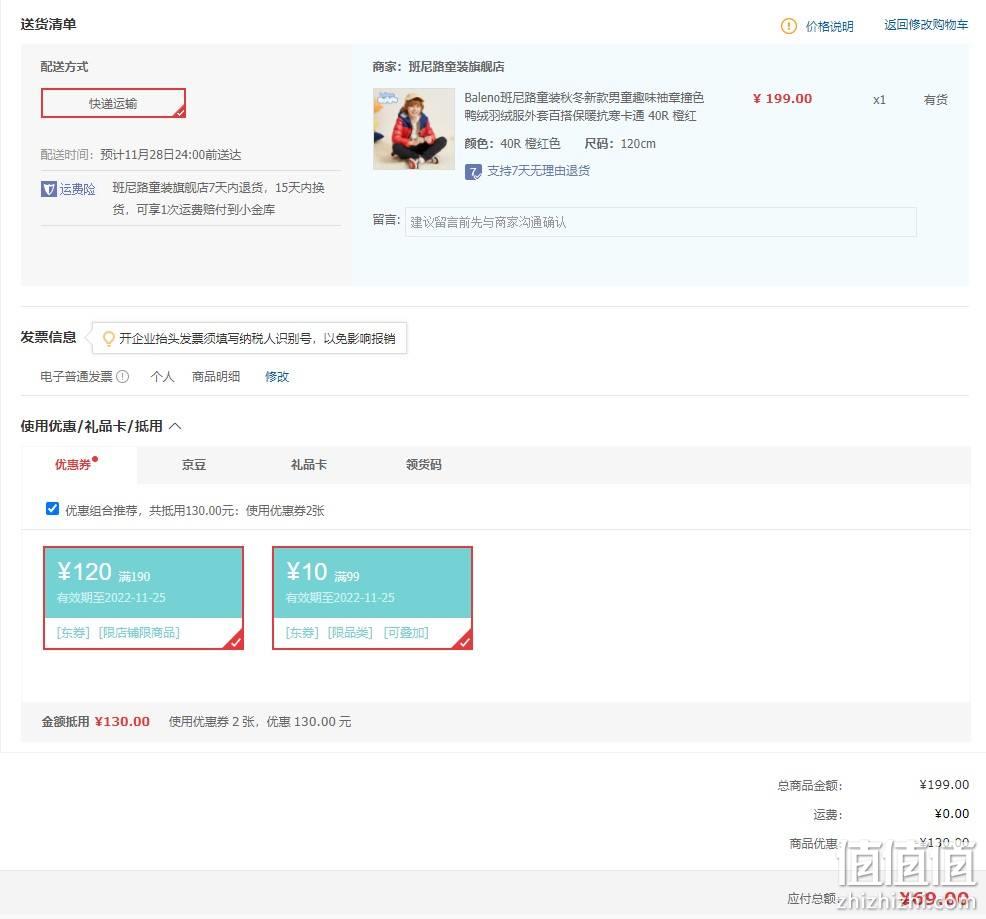Click the 商品明细 invoice content text
The width and height of the screenshot is (986, 919).
[x=216, y=376]
